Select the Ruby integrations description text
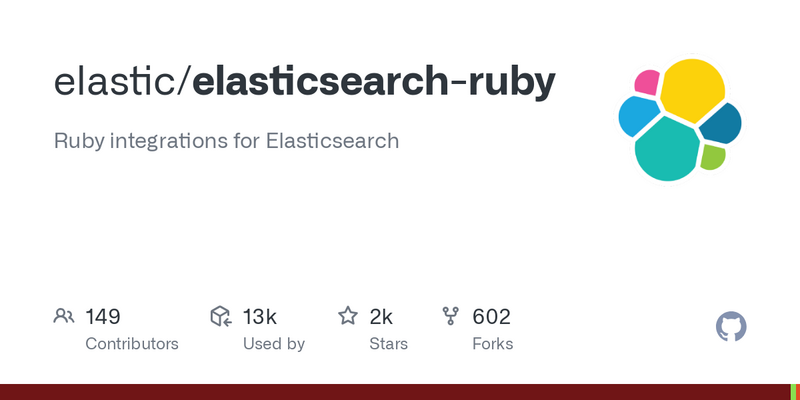This screenshot has width=800, height=400. (227, 141)
